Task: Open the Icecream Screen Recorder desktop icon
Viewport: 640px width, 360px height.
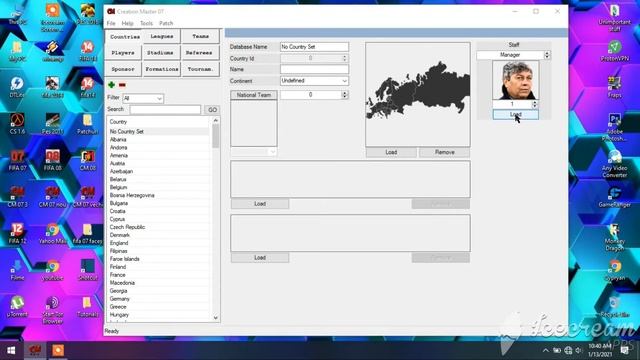Action: coord(52,18)
